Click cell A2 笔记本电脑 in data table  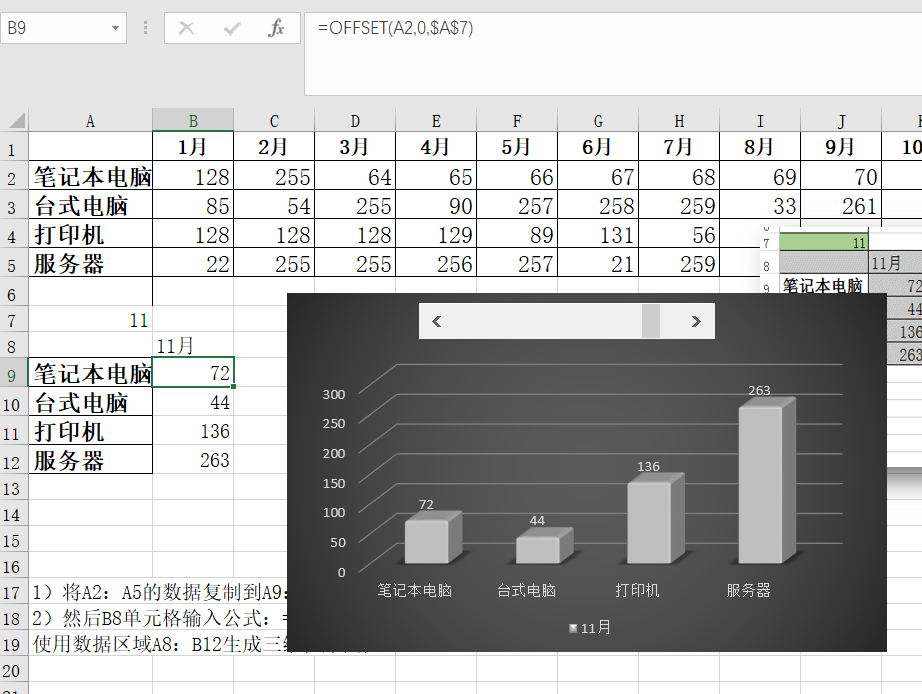point(91,176)
